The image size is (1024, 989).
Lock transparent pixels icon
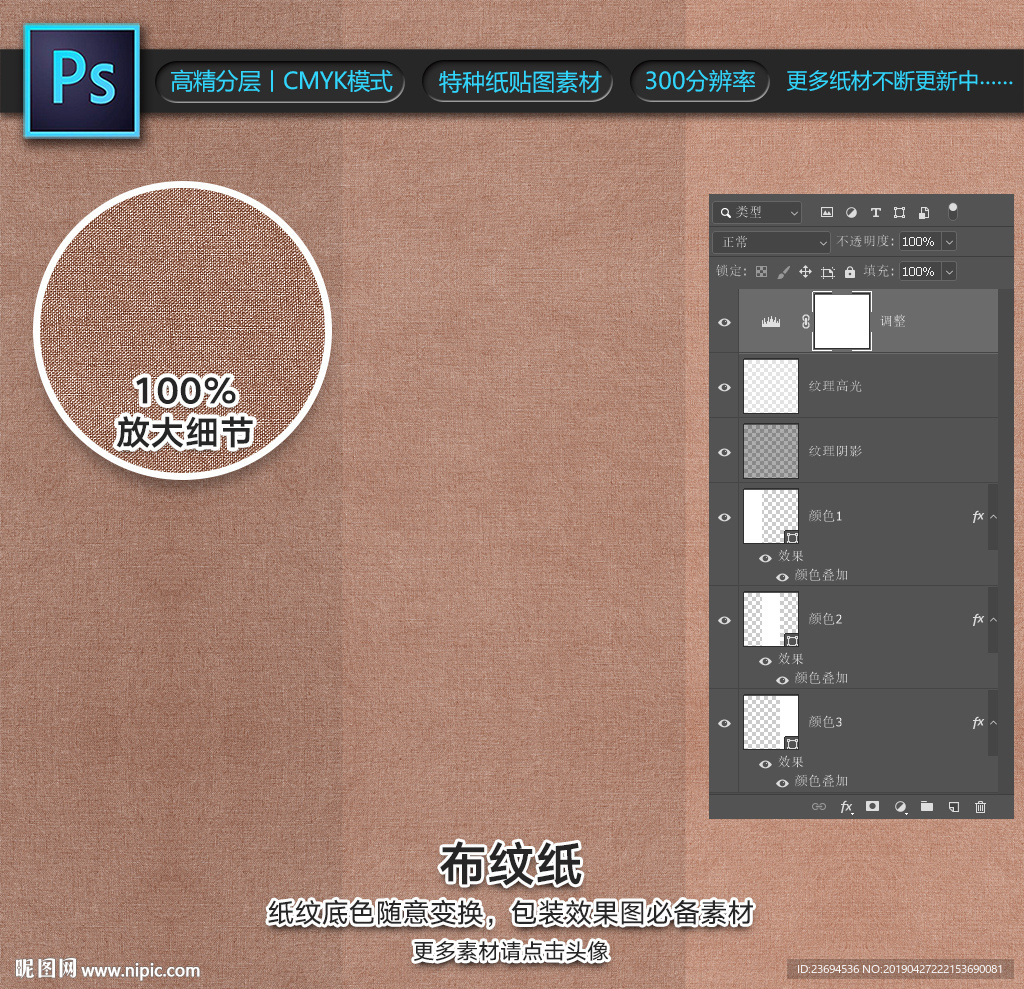coord(761,272)
